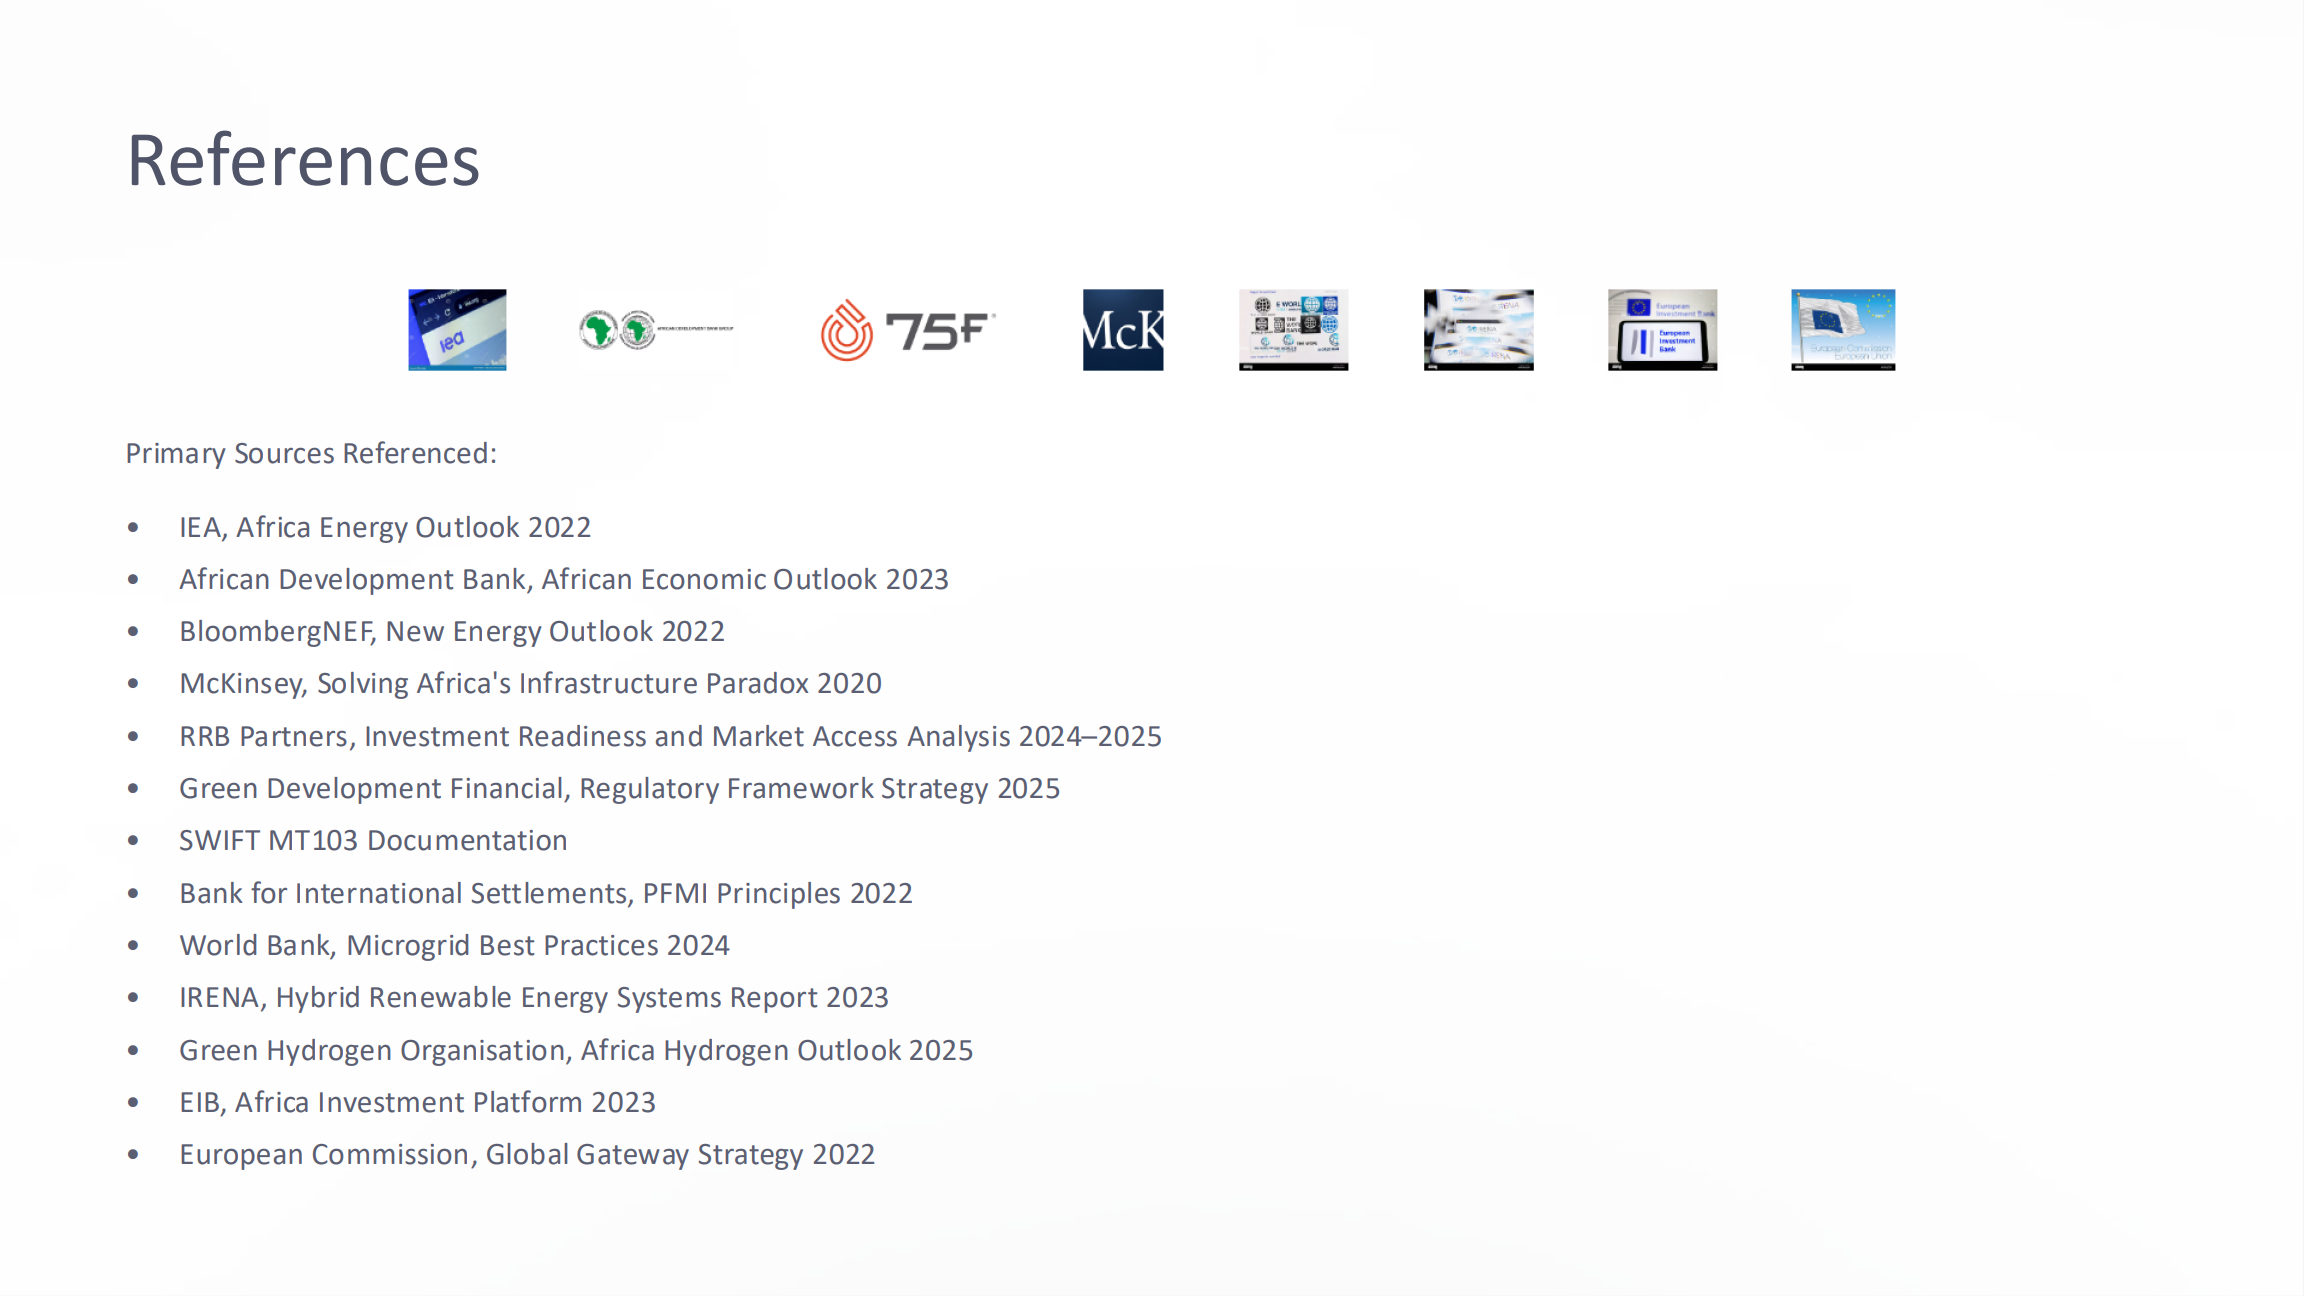The width and height of the screenshot is (2304, 1296).
Task: Click McKinsey Infrastructure Paradox 2020 reference
Action: click(x=530, y=683)
